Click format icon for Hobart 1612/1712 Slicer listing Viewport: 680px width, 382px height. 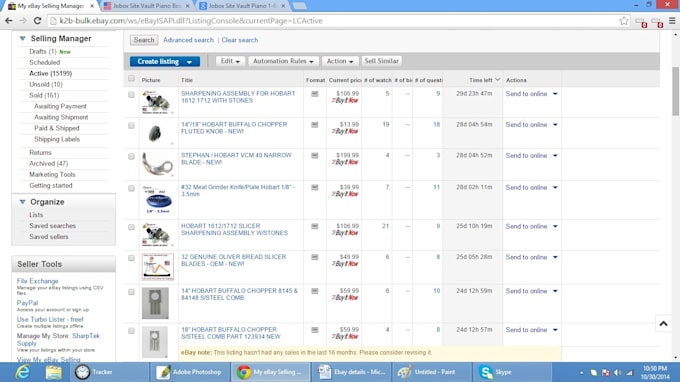[315, 226]
